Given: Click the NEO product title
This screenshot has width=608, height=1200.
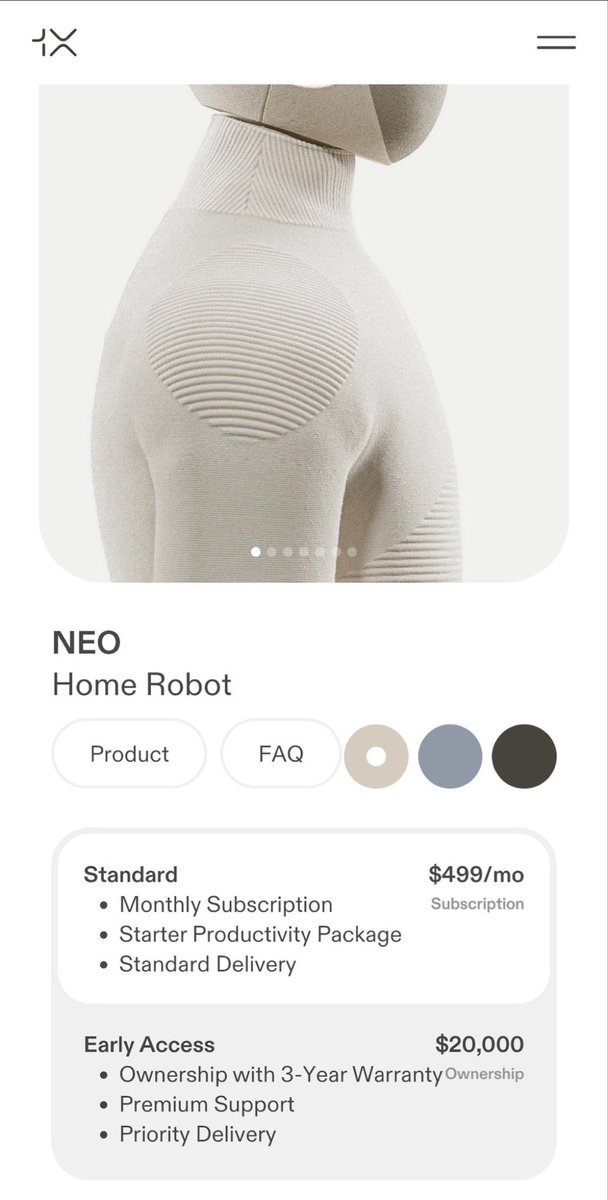Looking at the screenshot, I should [x=86, y=642].
